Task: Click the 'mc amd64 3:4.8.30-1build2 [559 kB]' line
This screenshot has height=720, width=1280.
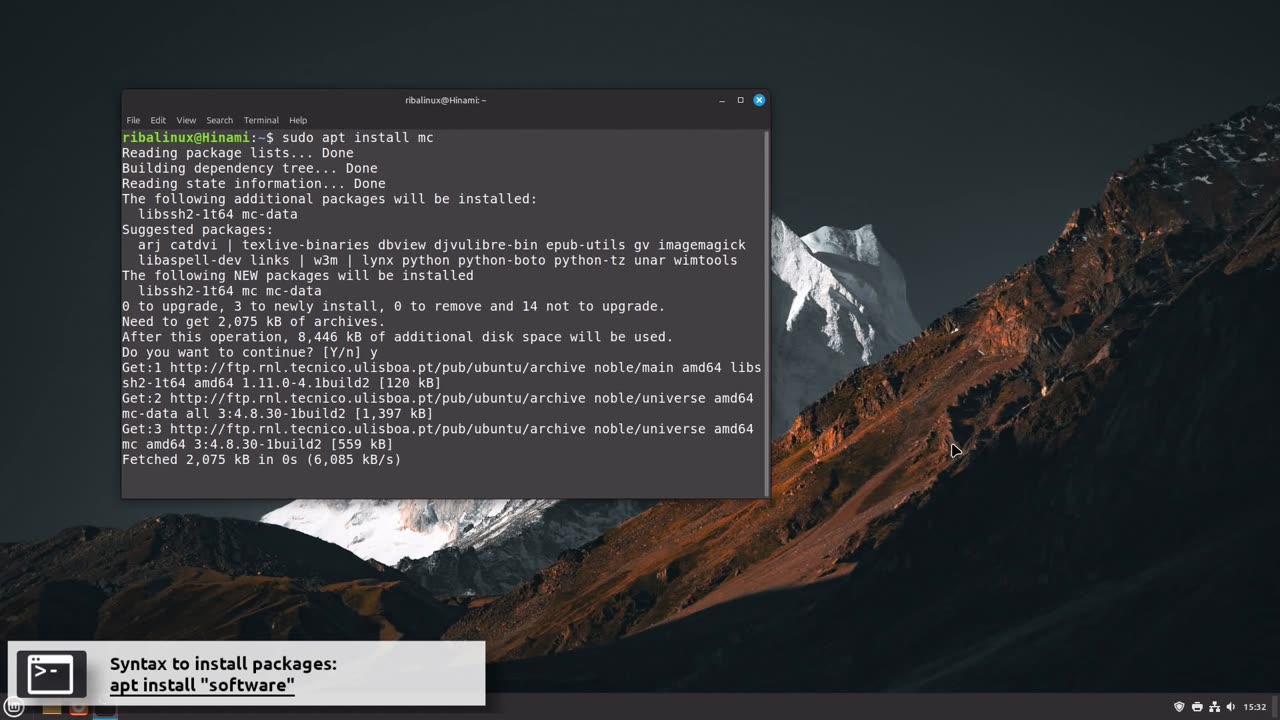Action: (258, 444)
